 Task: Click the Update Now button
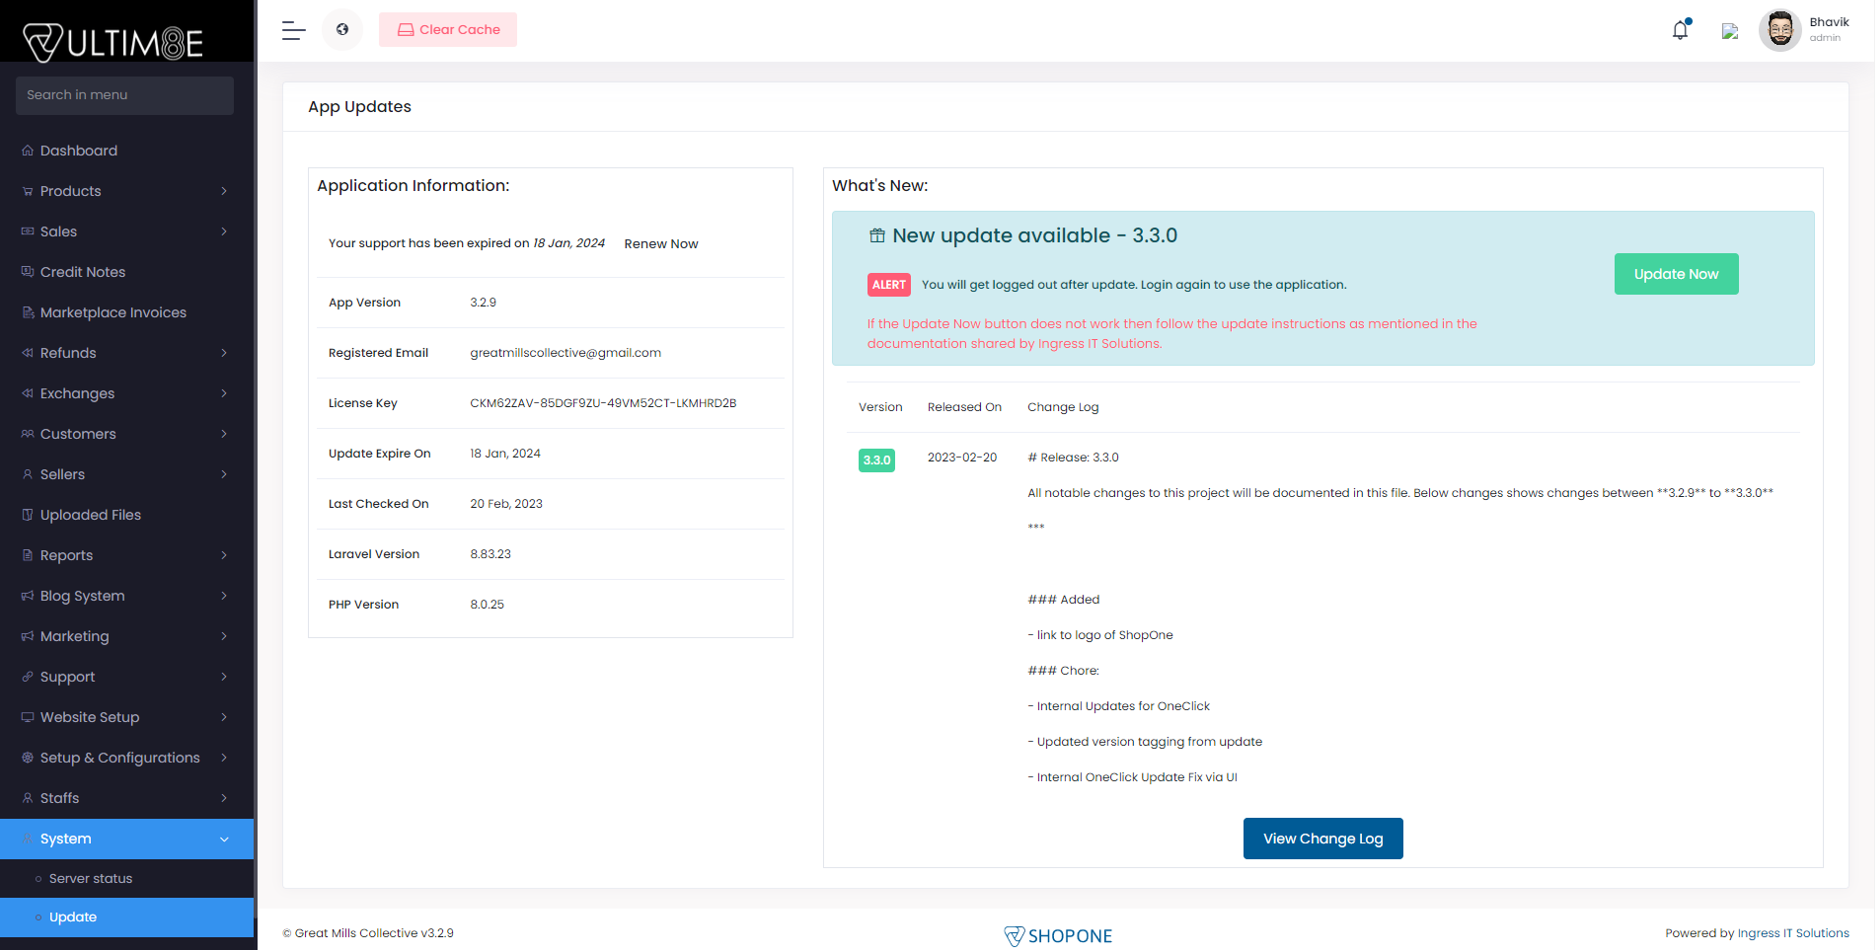click(1676, 273)
